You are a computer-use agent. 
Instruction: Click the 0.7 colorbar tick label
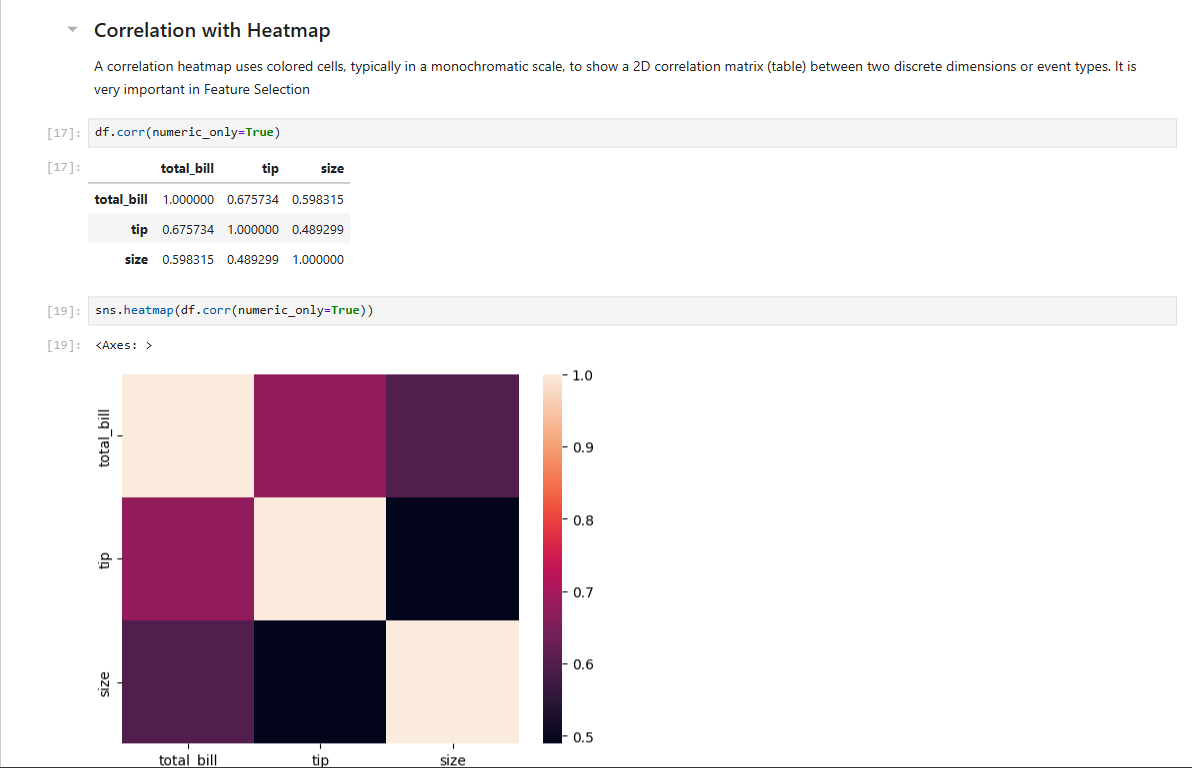pos(583,592)
